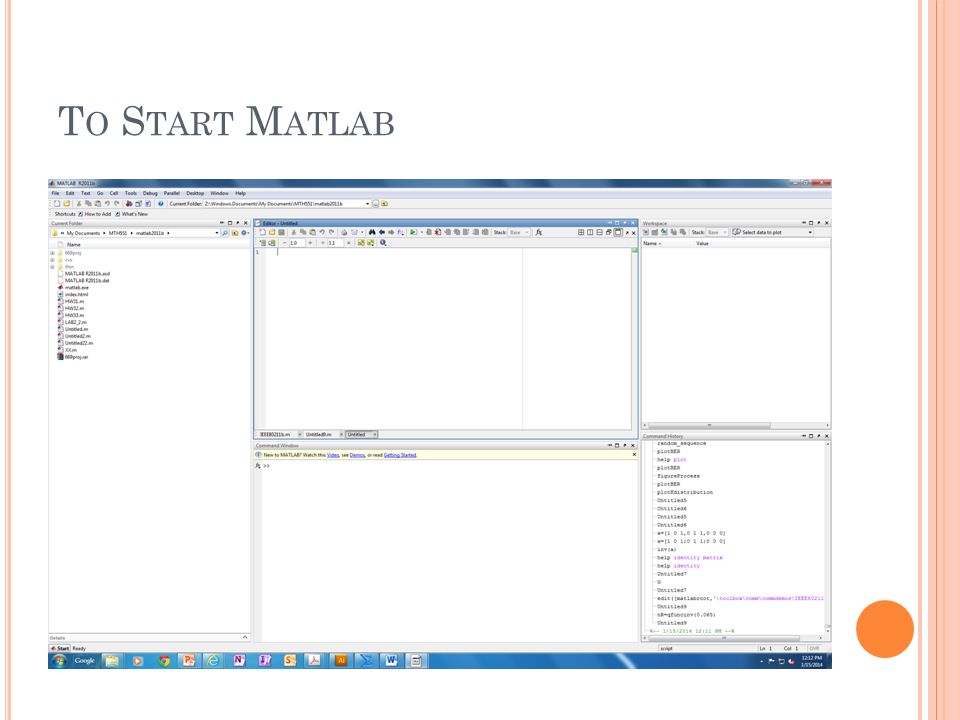This screenshot has height=720, width=960.
Task: Open the Desktop menu
Action: point(195,193)
